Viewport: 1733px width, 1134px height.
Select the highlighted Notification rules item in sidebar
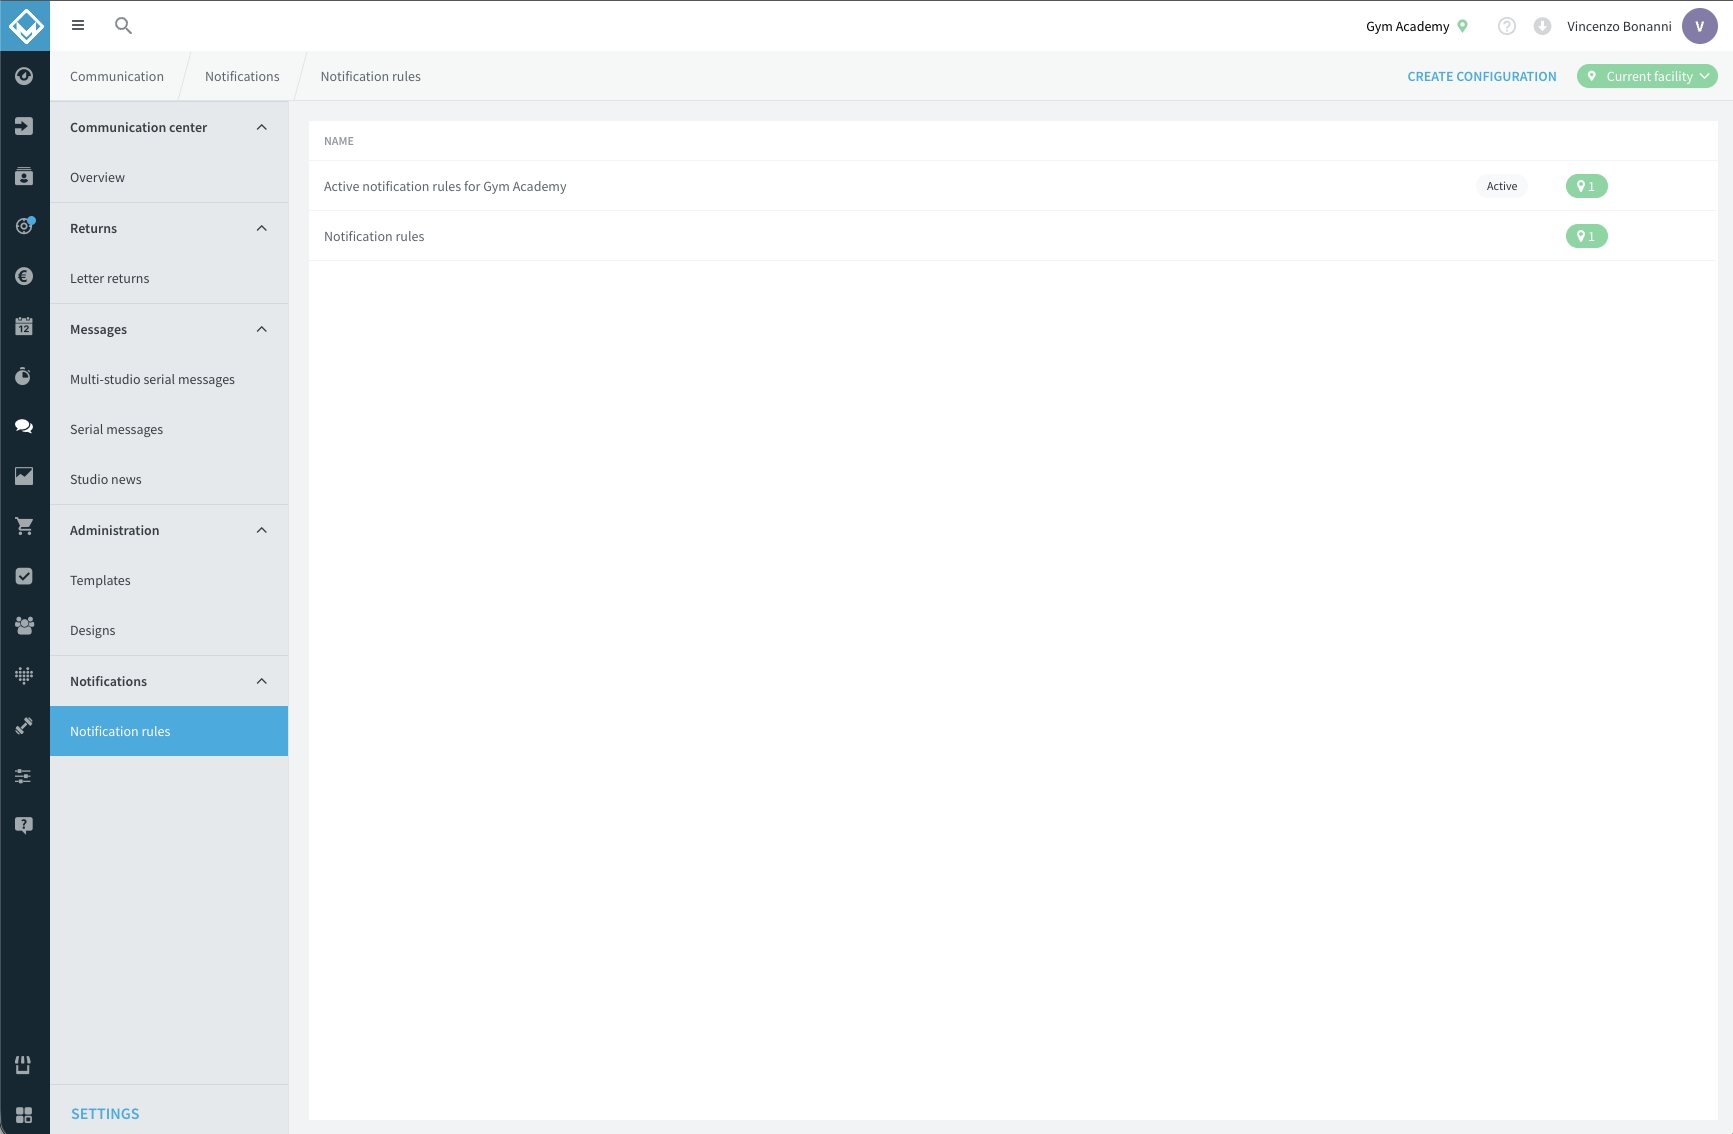coord(169,731)
